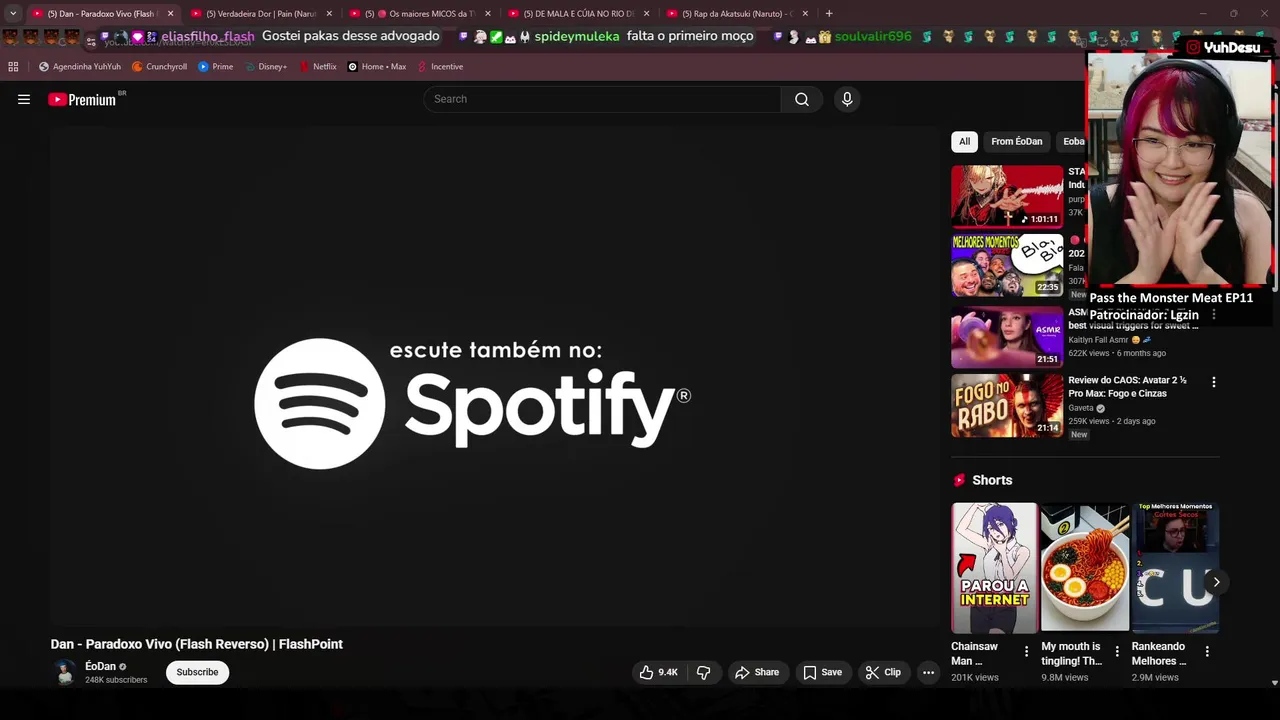Expand the tab search dropdown arrow
Viewport: 1280px width, 720px height.
click(x=13, y=14)
